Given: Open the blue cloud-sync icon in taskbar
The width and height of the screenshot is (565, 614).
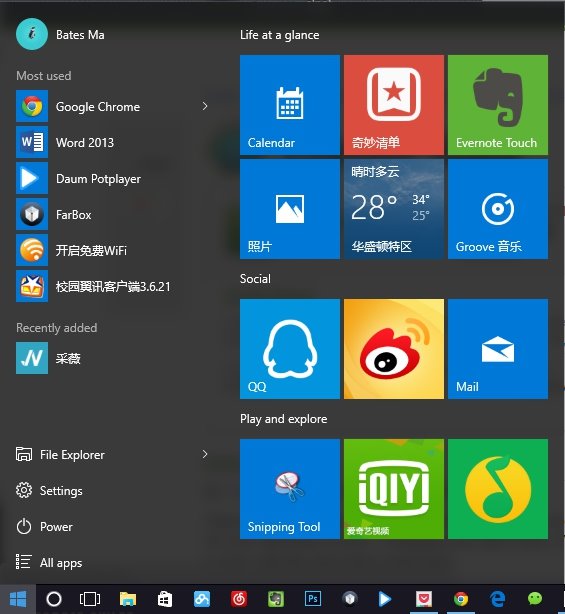Looking at the screenshot, I should tap(202, 599).
